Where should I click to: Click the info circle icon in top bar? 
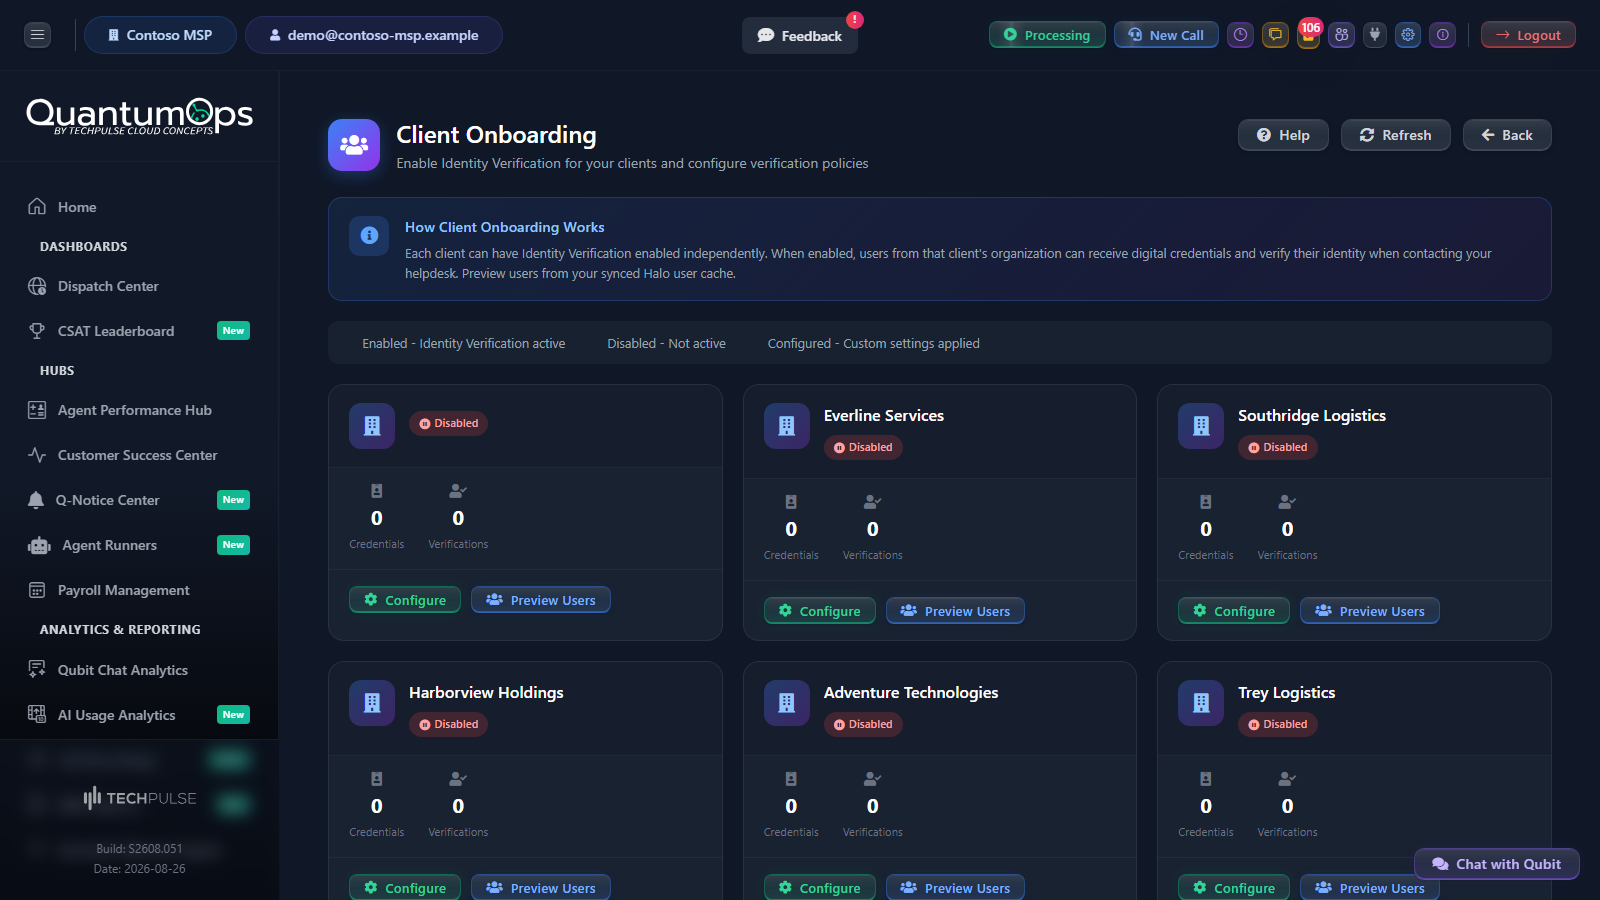click(x=1442, y=35)
